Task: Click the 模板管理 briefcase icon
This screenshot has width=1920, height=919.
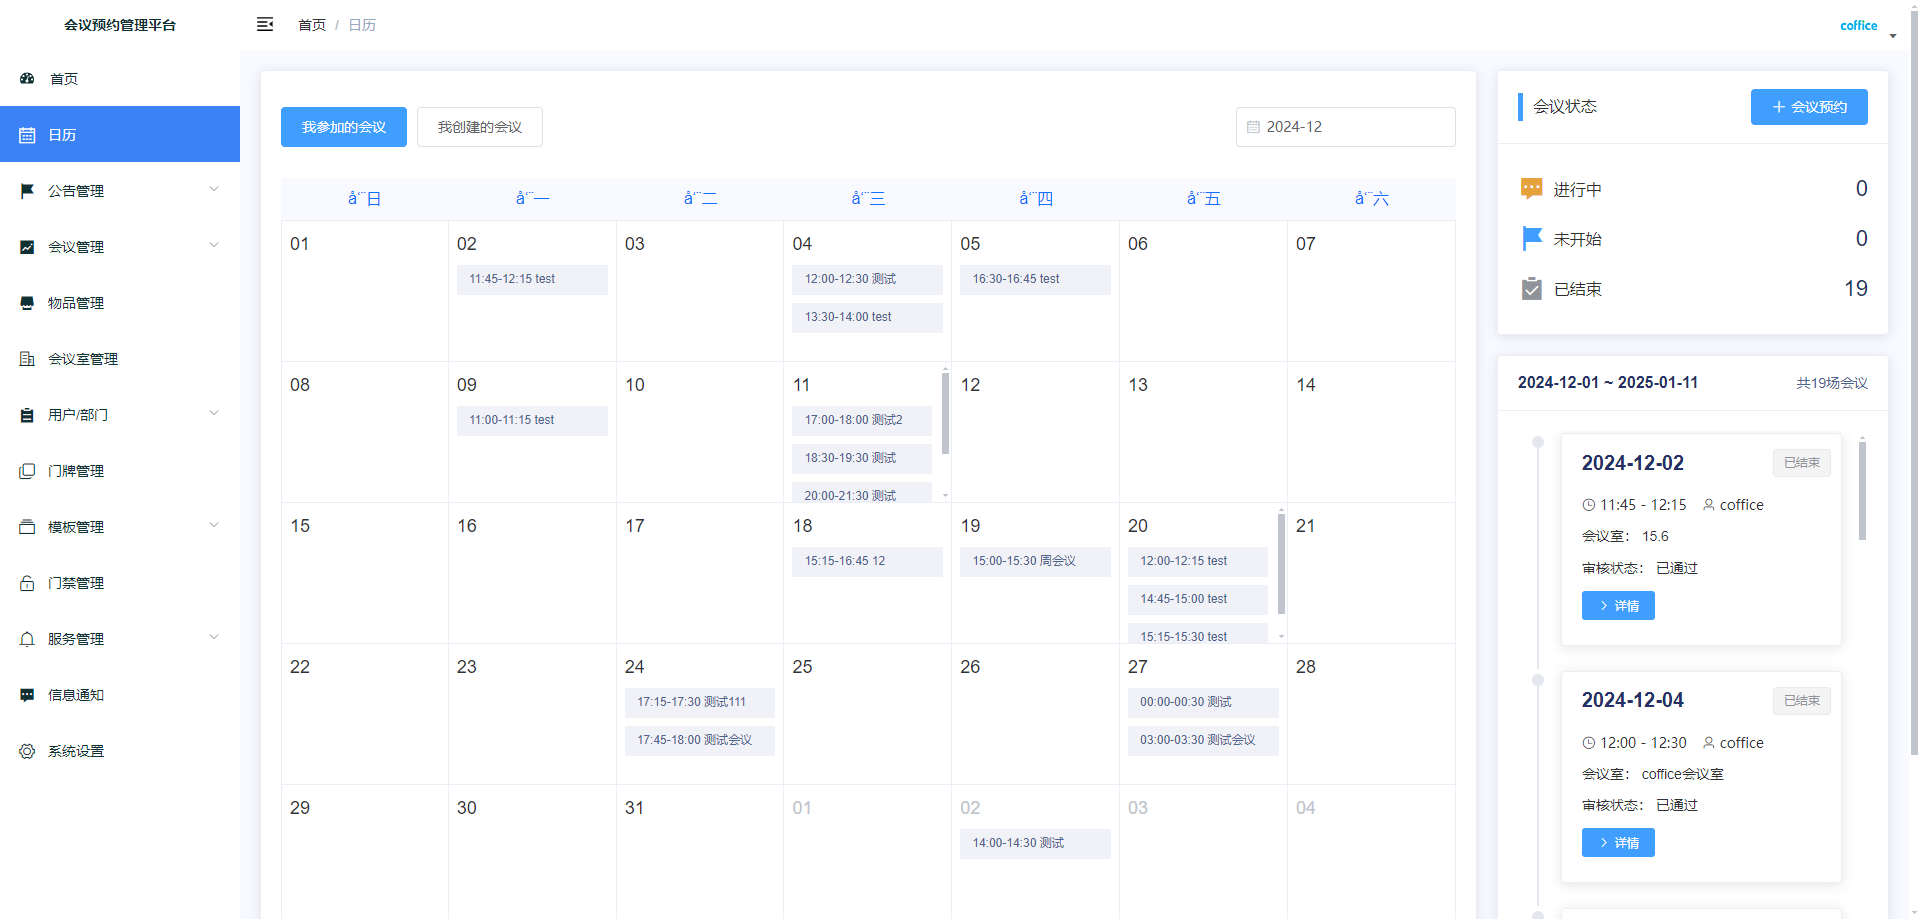Action: (x=27, y=527)
